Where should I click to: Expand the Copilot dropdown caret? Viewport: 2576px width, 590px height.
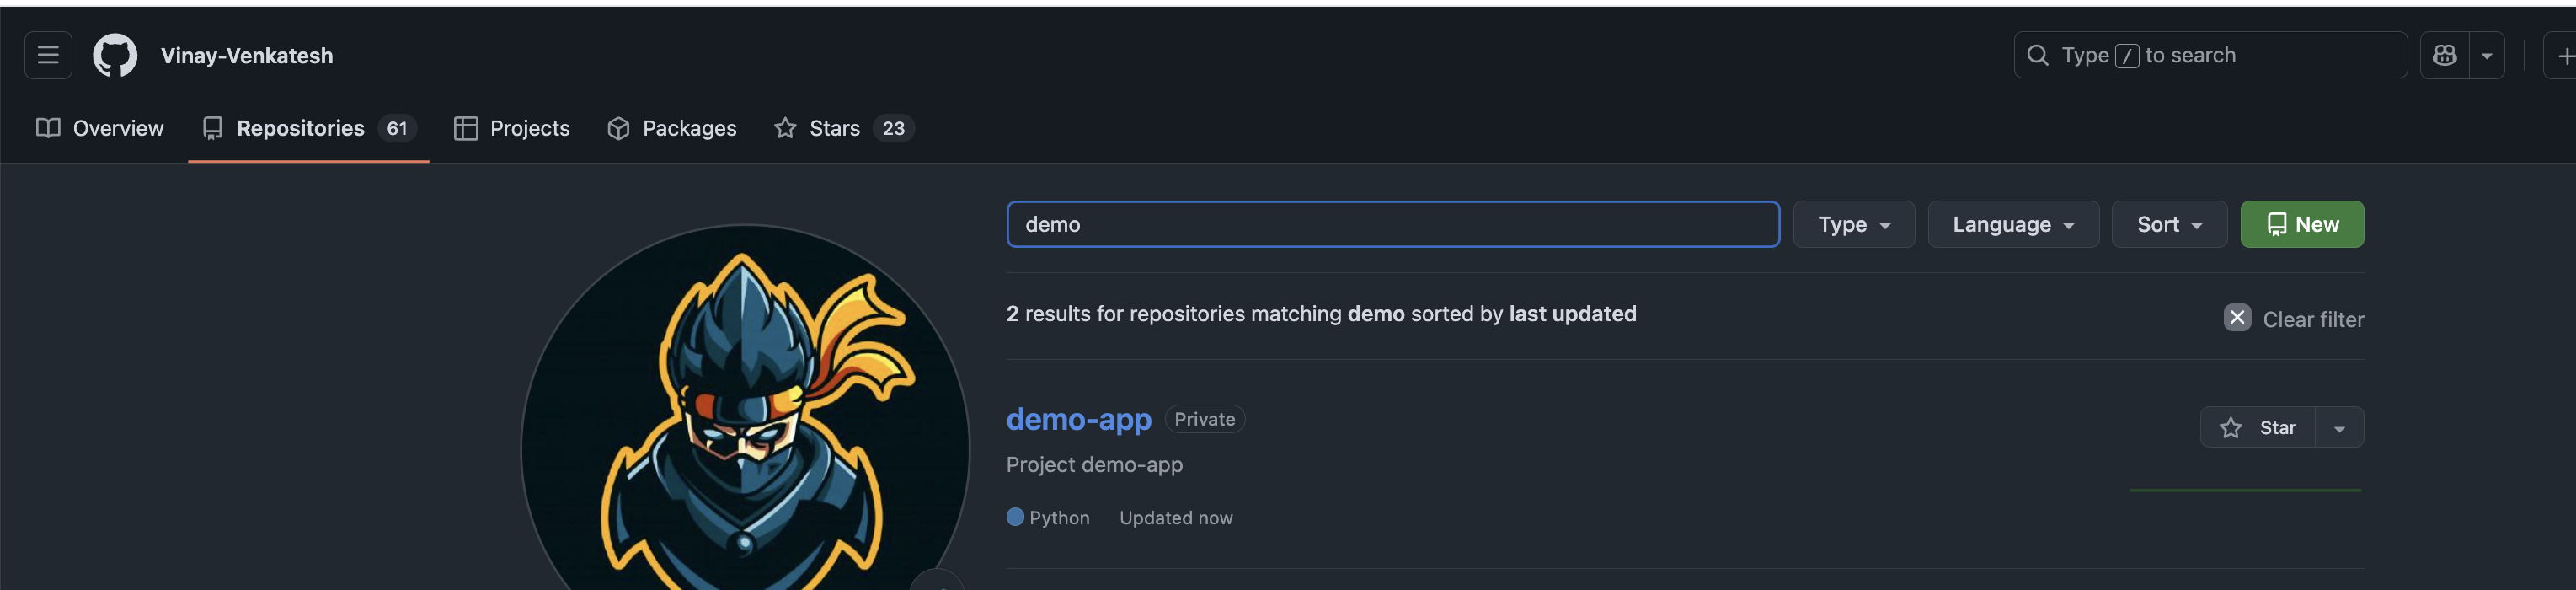2486,56
